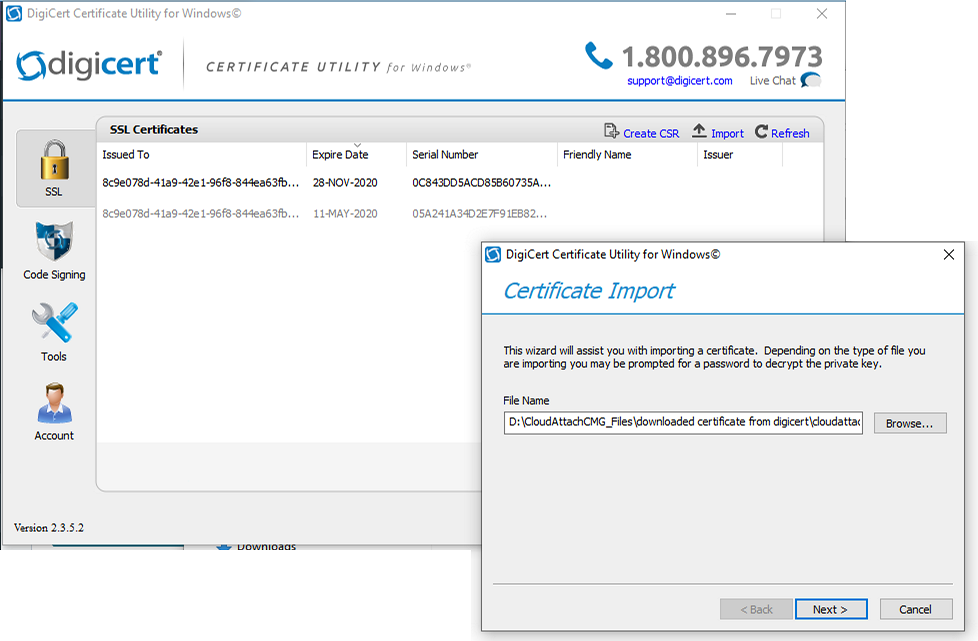Screen dimensions: 978x641
Task: Click the phone number 1.800.896.7973
Action: click(x=722, y=57)
